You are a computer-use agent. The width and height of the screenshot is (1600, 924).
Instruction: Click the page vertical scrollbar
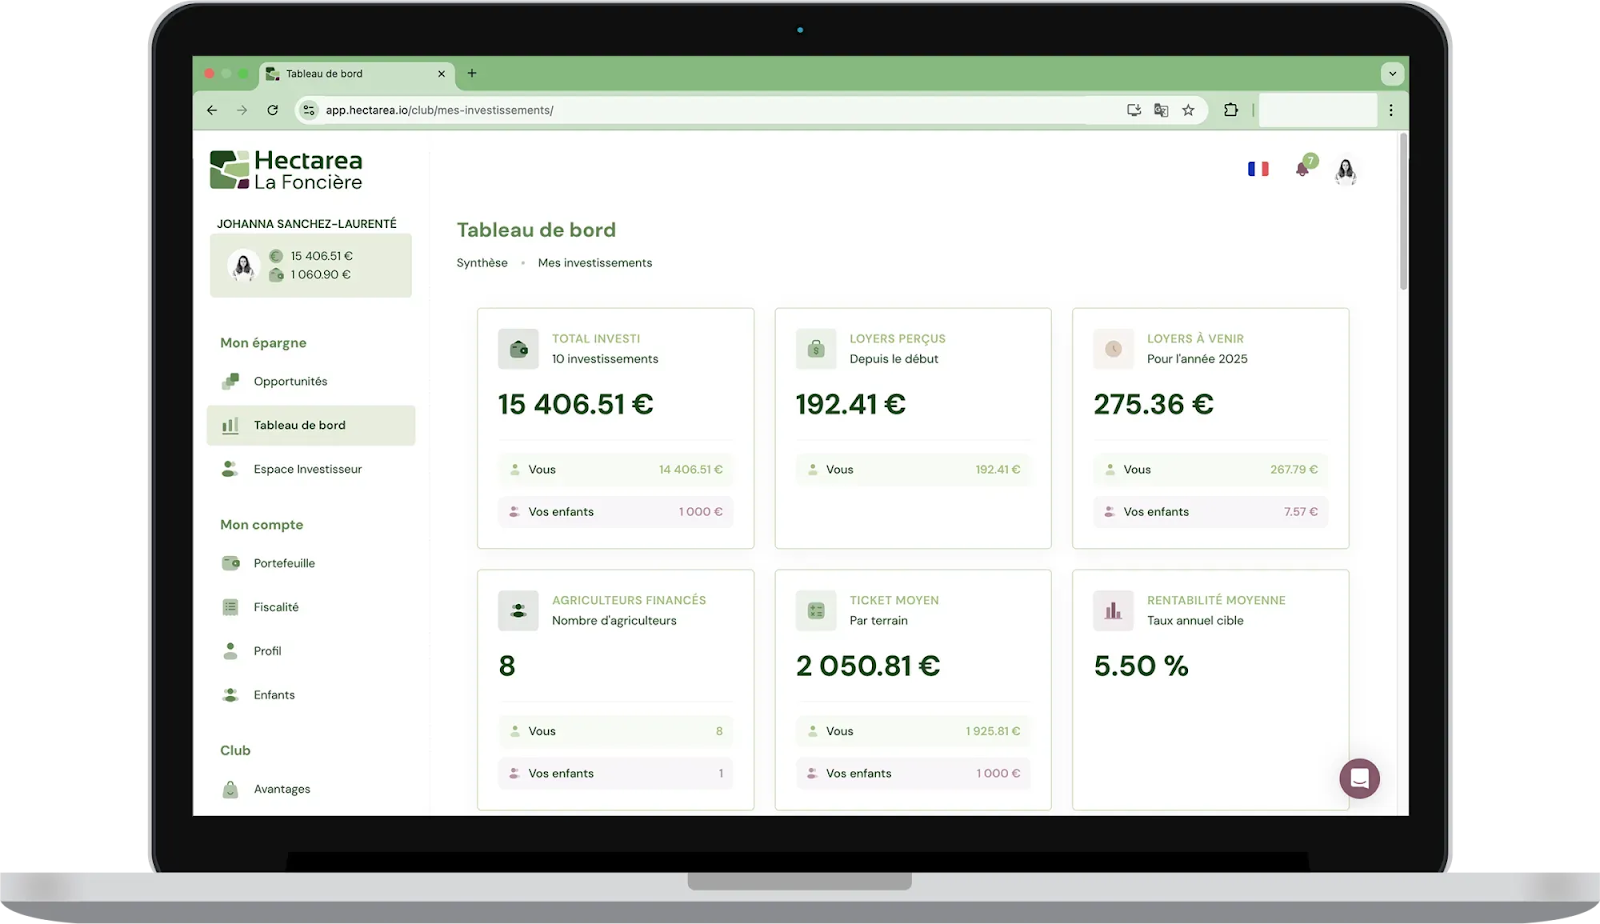point(1403,212)
